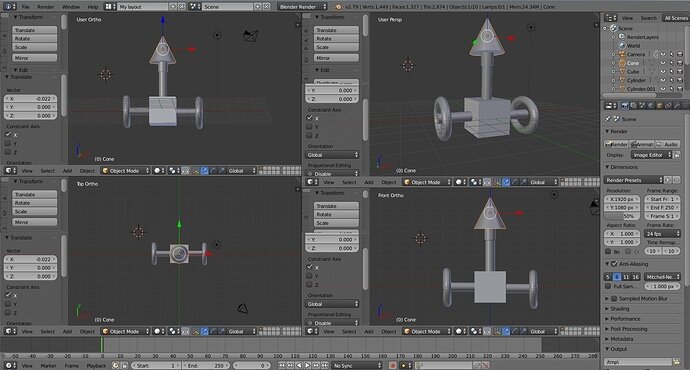Add a render preset with plus icon

coord(668,180)
